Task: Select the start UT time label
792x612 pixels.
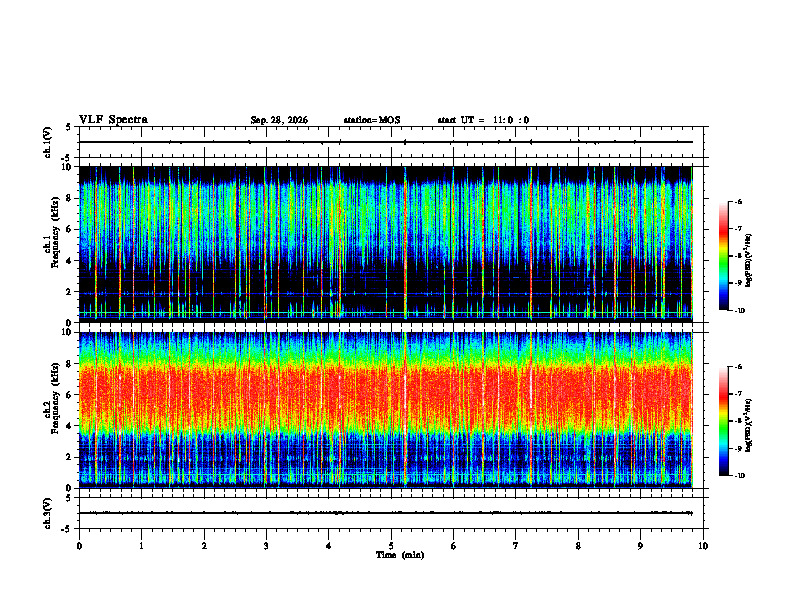Action: [x=483, y=120]
